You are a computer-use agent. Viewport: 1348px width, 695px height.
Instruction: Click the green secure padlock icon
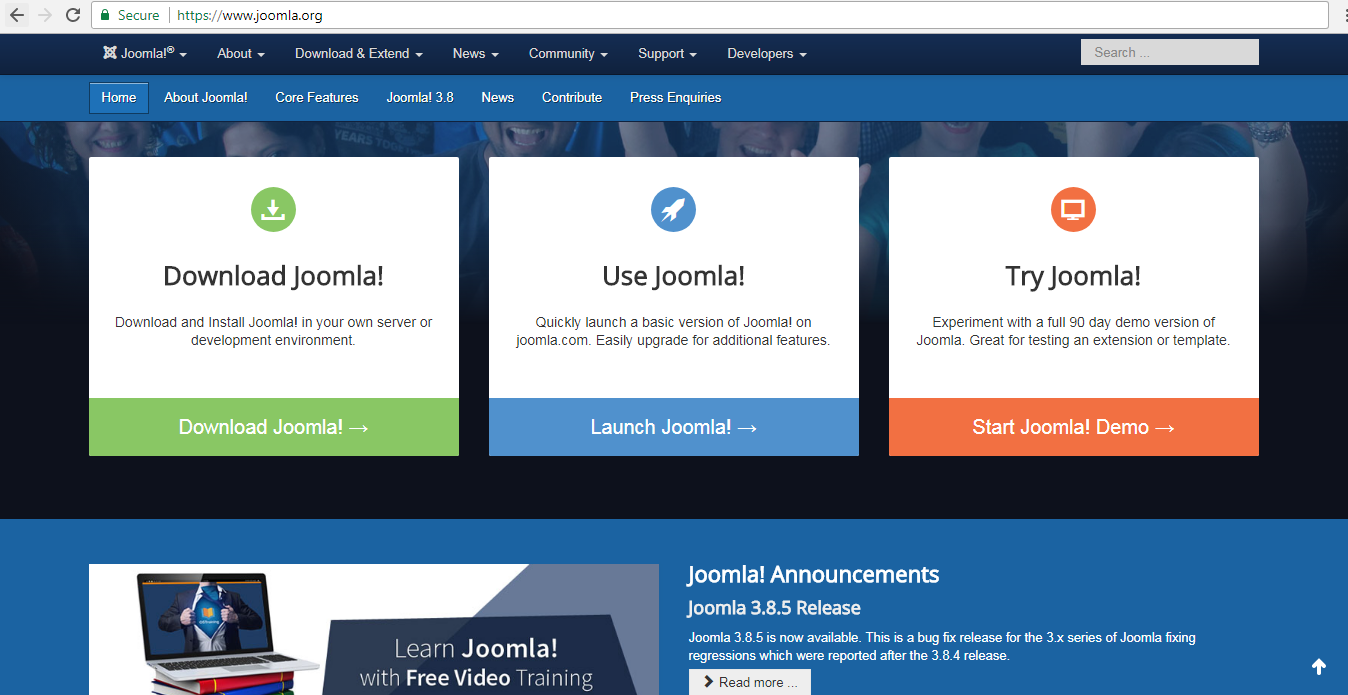pyautogui.click(x=105, y=15)
